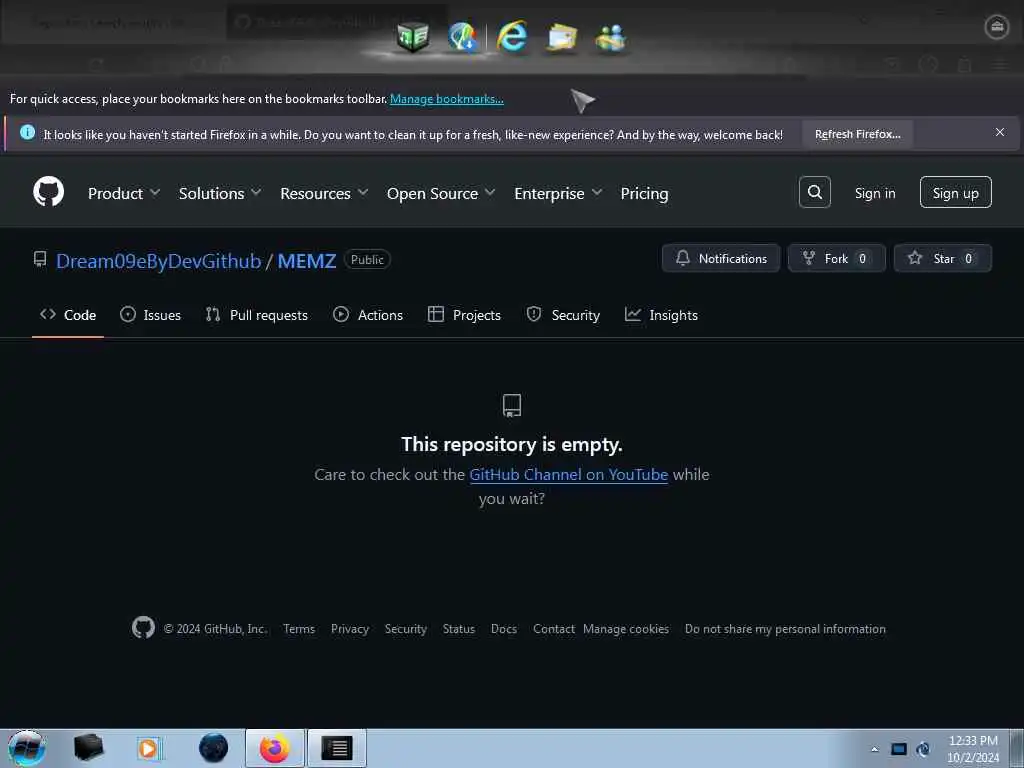The width and height of the screenshot is (1024, 768).
Task: Click the Sign in link
Action: pyautogui.click(x=875, y=193)
